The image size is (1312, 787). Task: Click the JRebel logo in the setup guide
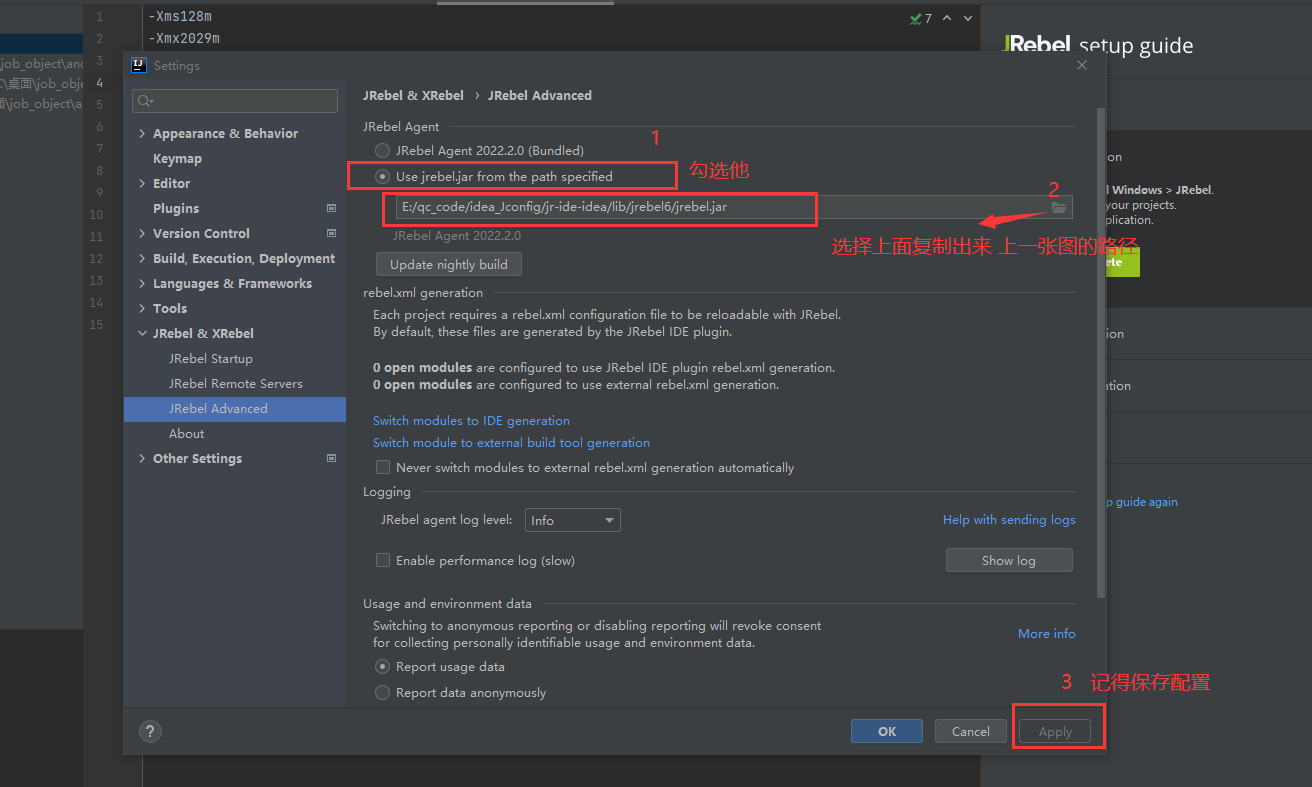point(1036,44)
